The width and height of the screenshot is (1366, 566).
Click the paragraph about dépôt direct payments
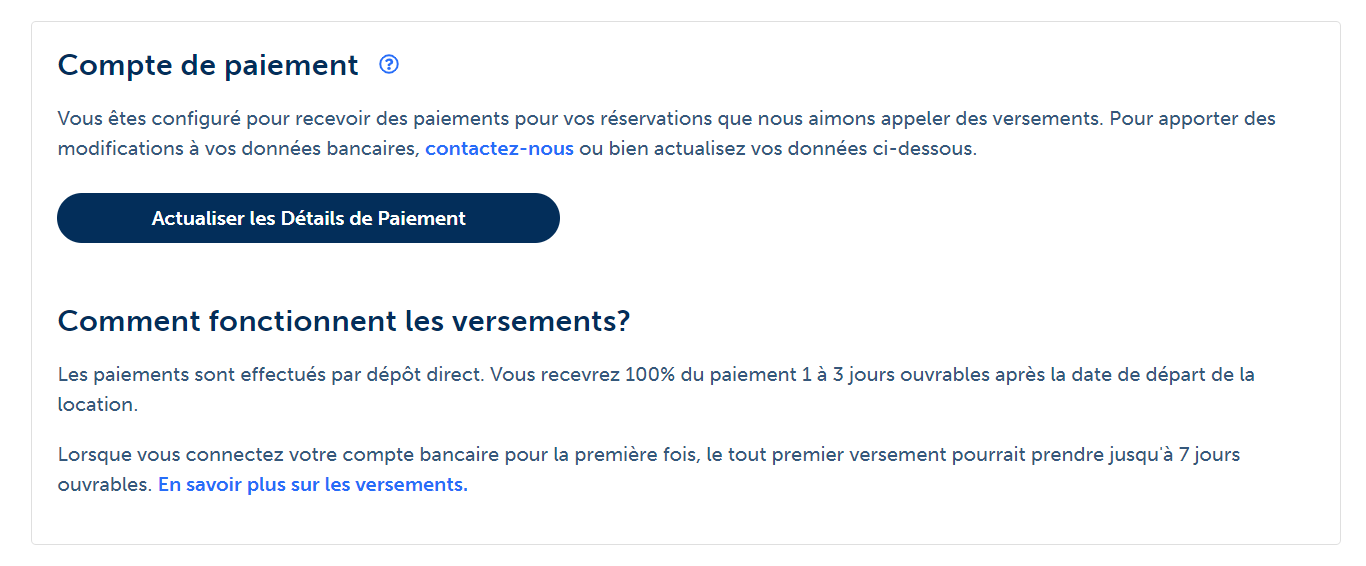pos(656,390)
